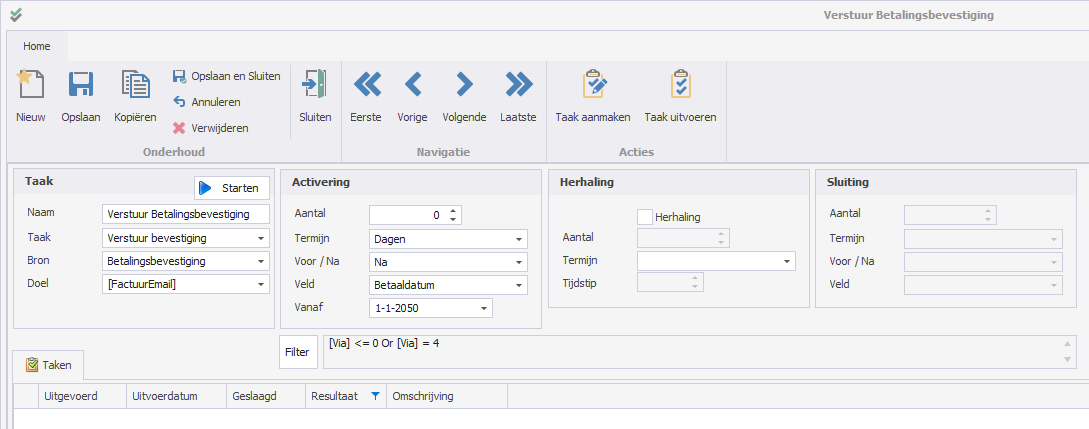Click the Starten button
This screenshot has width=1089, height=429.
(x=231, y=188)
